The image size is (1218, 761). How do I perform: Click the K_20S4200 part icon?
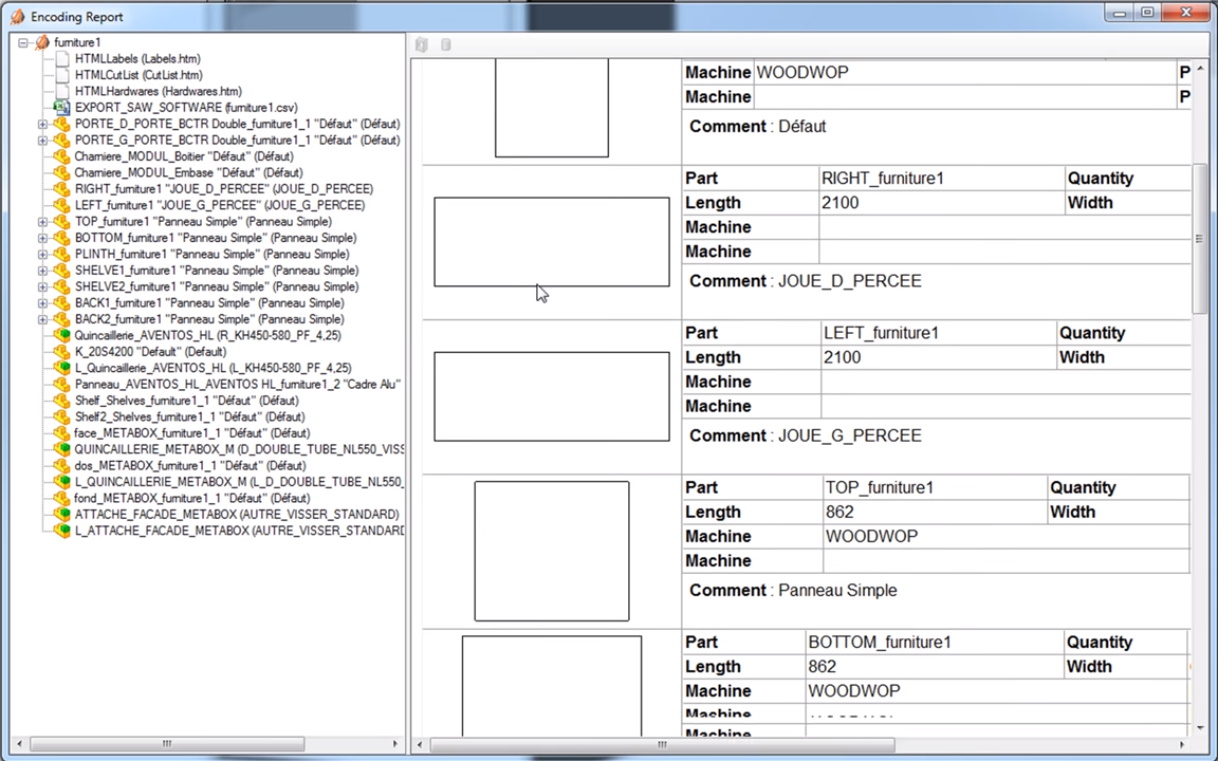(62, 352)
